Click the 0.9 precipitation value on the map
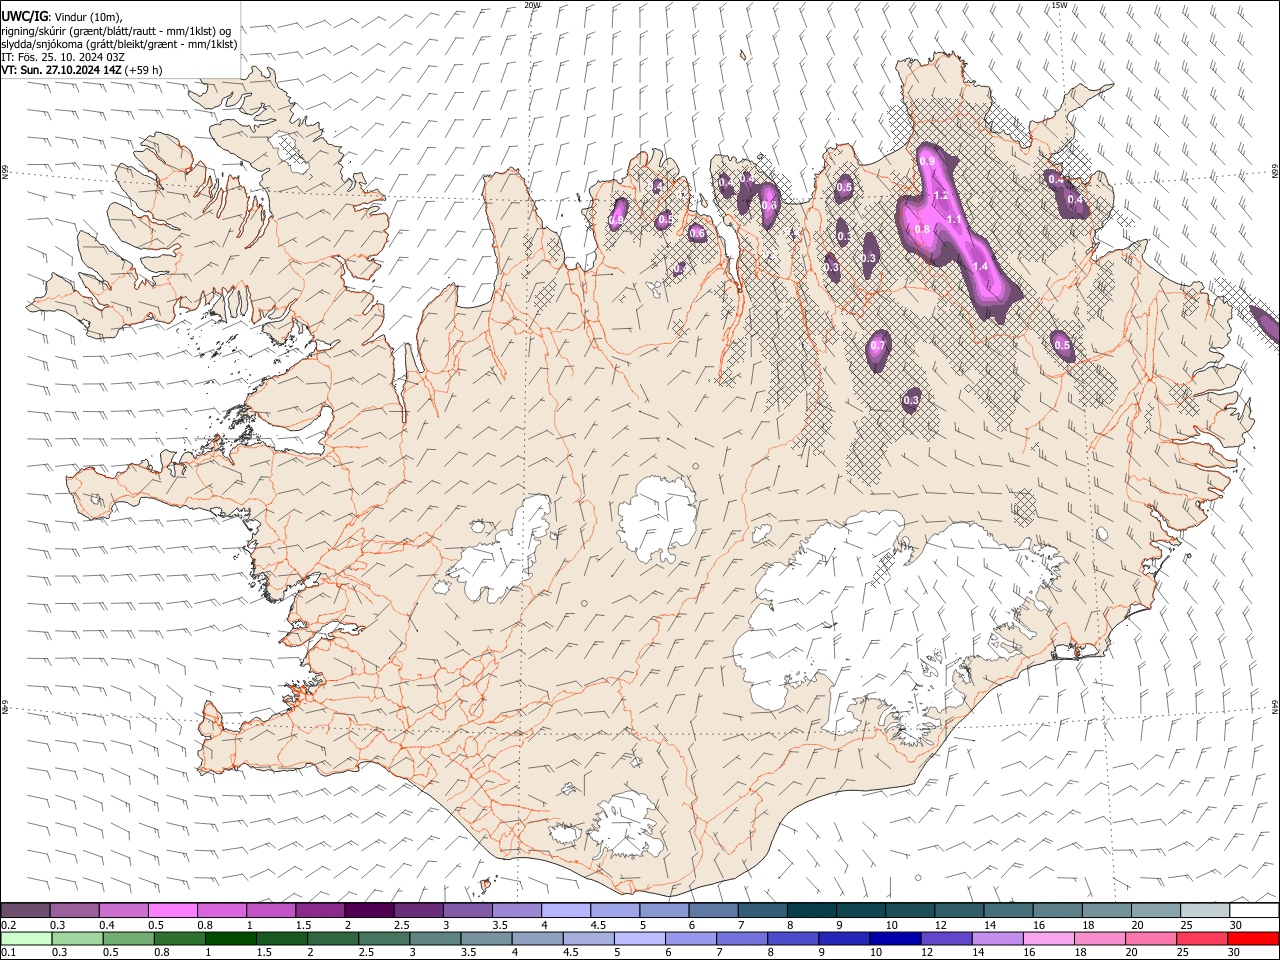The image size is (1280, 960). [x=927, y=162]
